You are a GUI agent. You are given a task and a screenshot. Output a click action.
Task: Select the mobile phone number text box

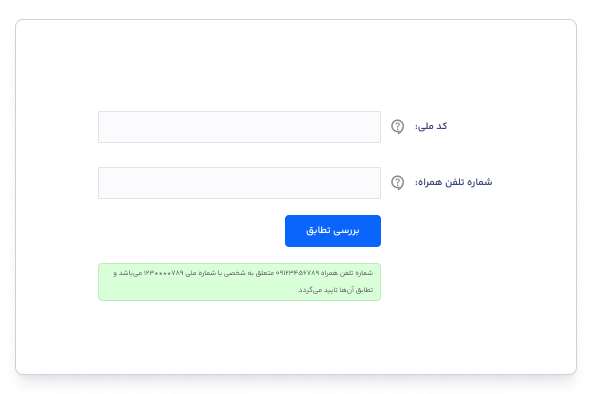[239, 183]
